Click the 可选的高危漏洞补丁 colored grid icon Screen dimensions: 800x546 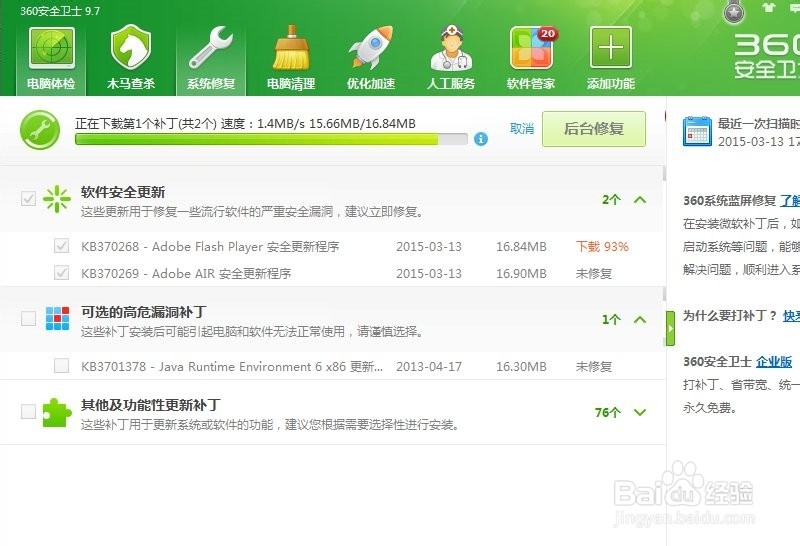coord(57,318)
